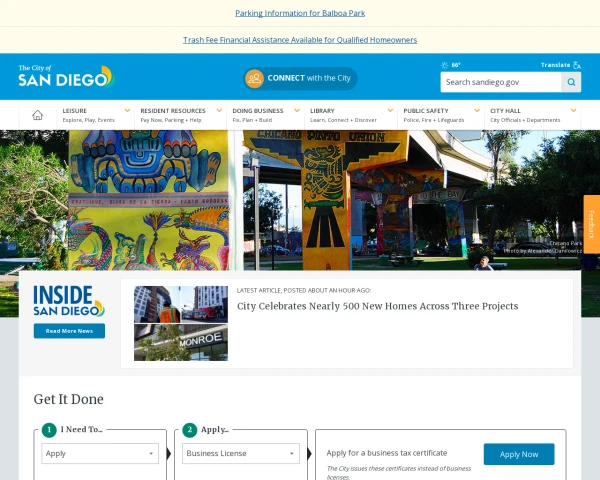Click the Latest Article posted about an hour ago label
Screen dimensions: 600x480
(x=304, y=291)
